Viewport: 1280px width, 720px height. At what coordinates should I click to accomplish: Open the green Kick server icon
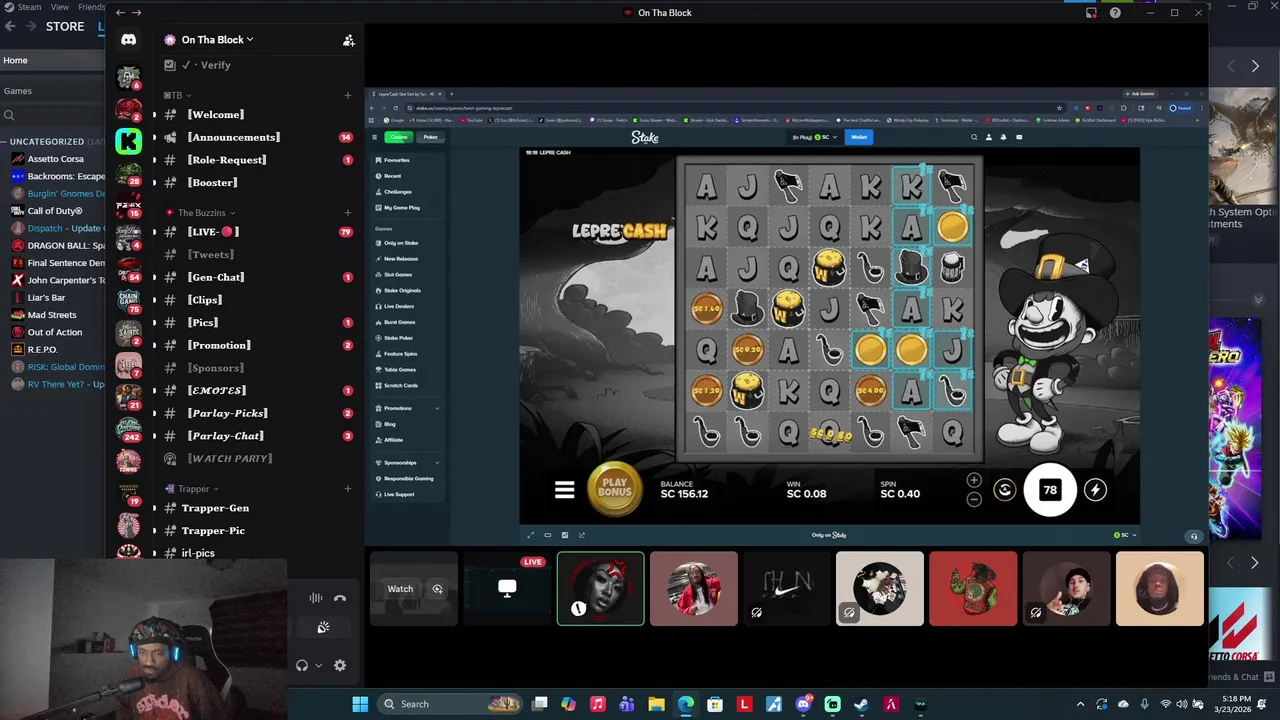coord(128,141)
